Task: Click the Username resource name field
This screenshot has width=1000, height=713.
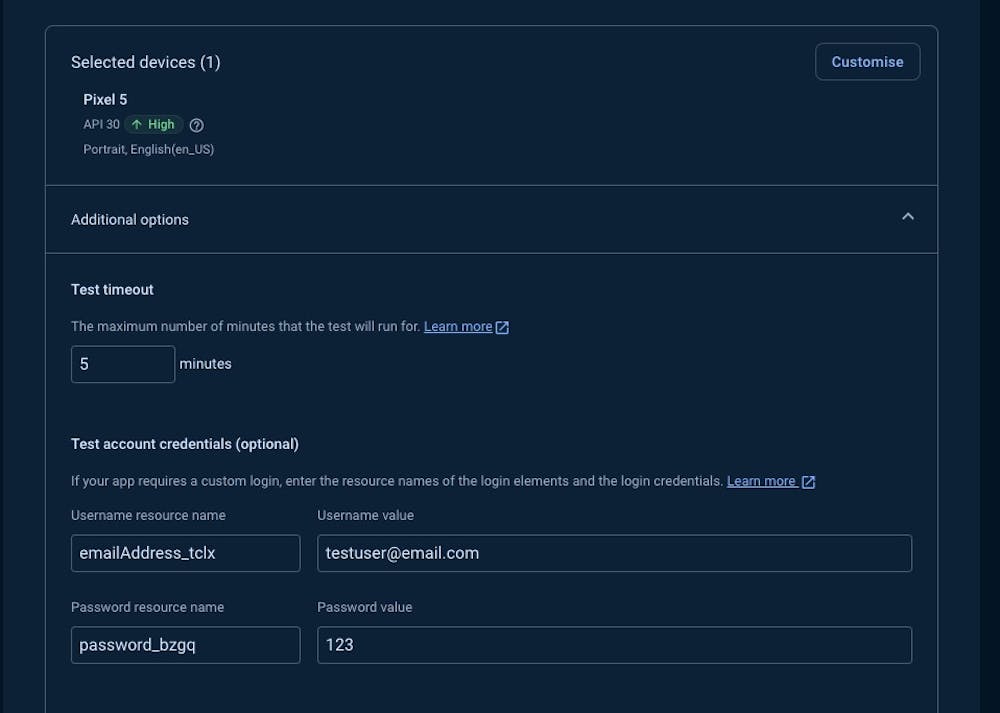Action: click(185, 553)
